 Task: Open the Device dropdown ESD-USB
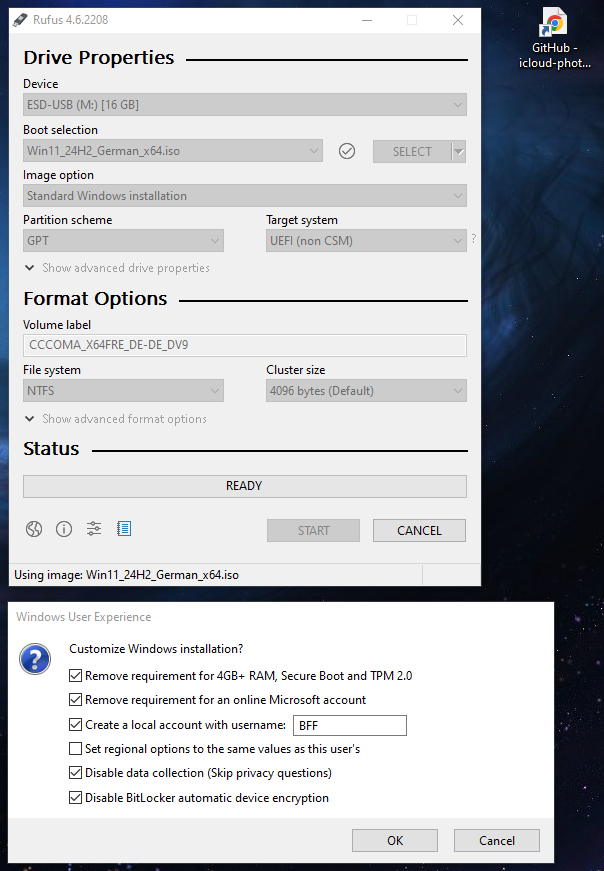(244, 104)
